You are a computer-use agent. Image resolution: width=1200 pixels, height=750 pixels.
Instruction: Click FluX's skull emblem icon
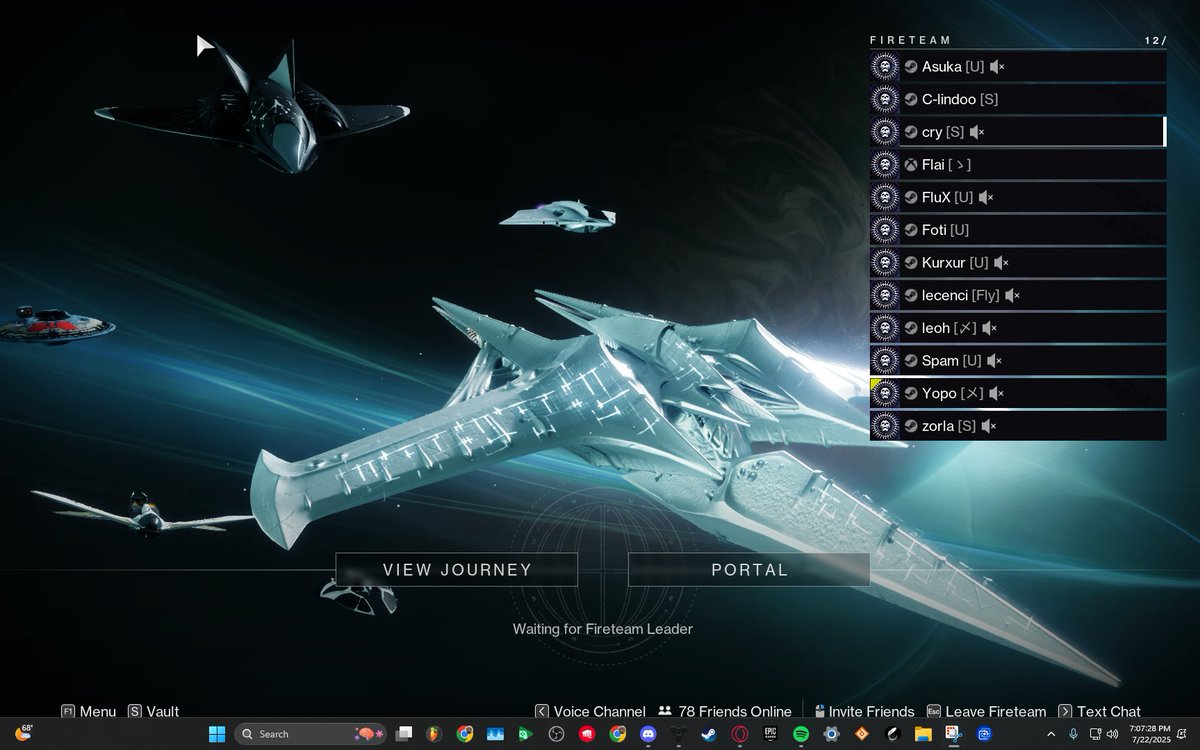(883, 197)
